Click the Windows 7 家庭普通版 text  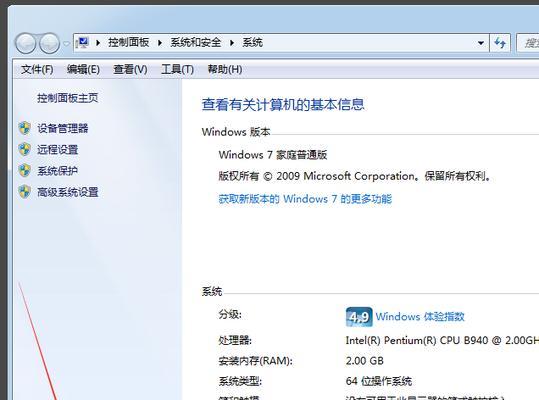(273, 155)
